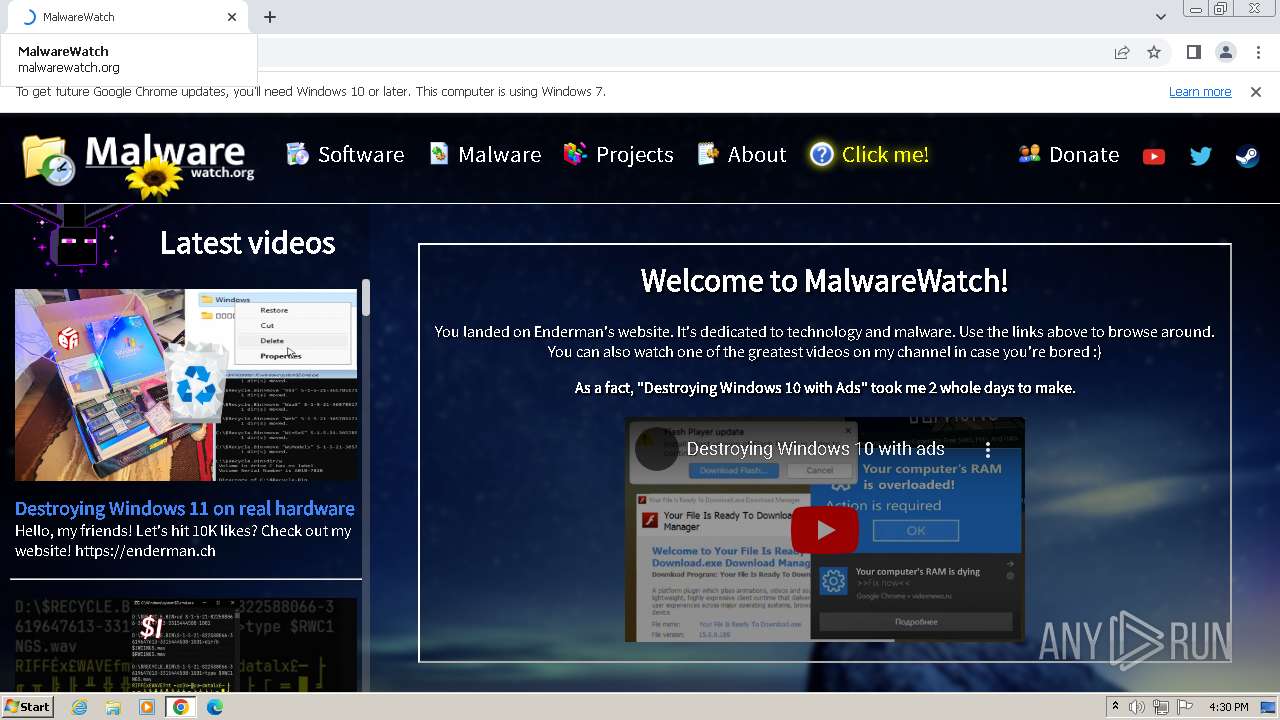1280x720 pixels.
Task: Open the Action Center flag icon
Action: [1184, 707]
